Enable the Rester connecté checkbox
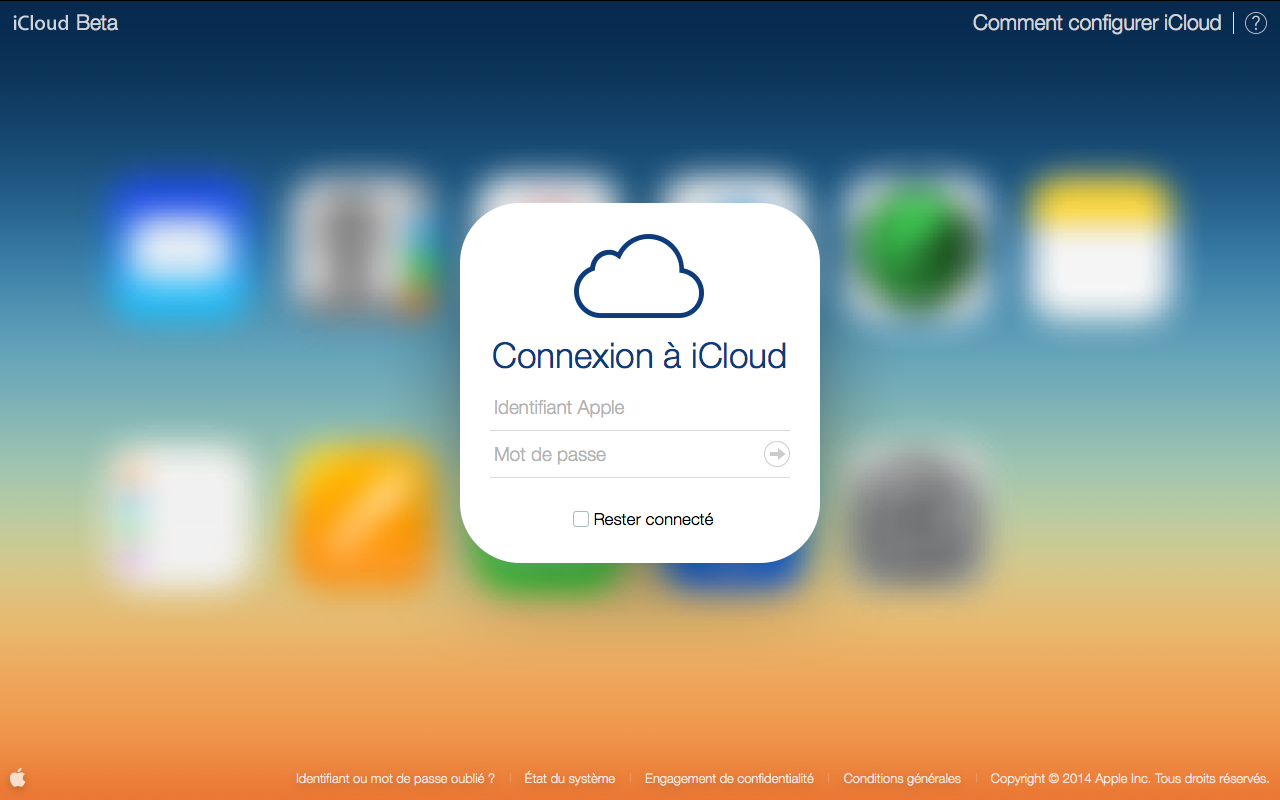1280x800 pixels. pyautogui.click(x=581, y=519)
